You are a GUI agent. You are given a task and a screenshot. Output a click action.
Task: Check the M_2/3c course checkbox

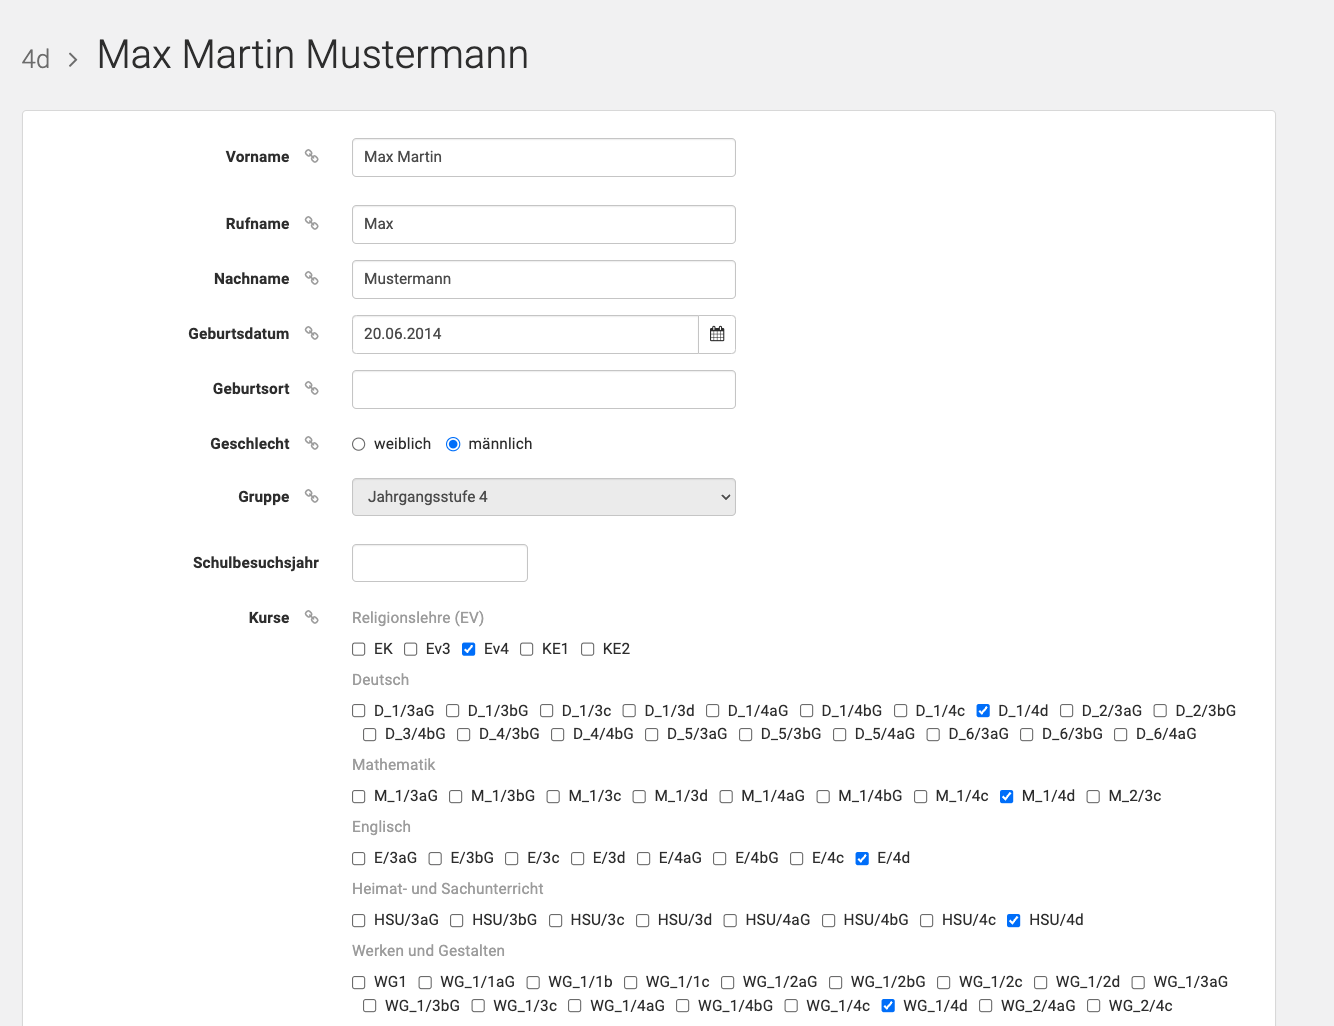pyautogui.click(x=1093, y=797)
